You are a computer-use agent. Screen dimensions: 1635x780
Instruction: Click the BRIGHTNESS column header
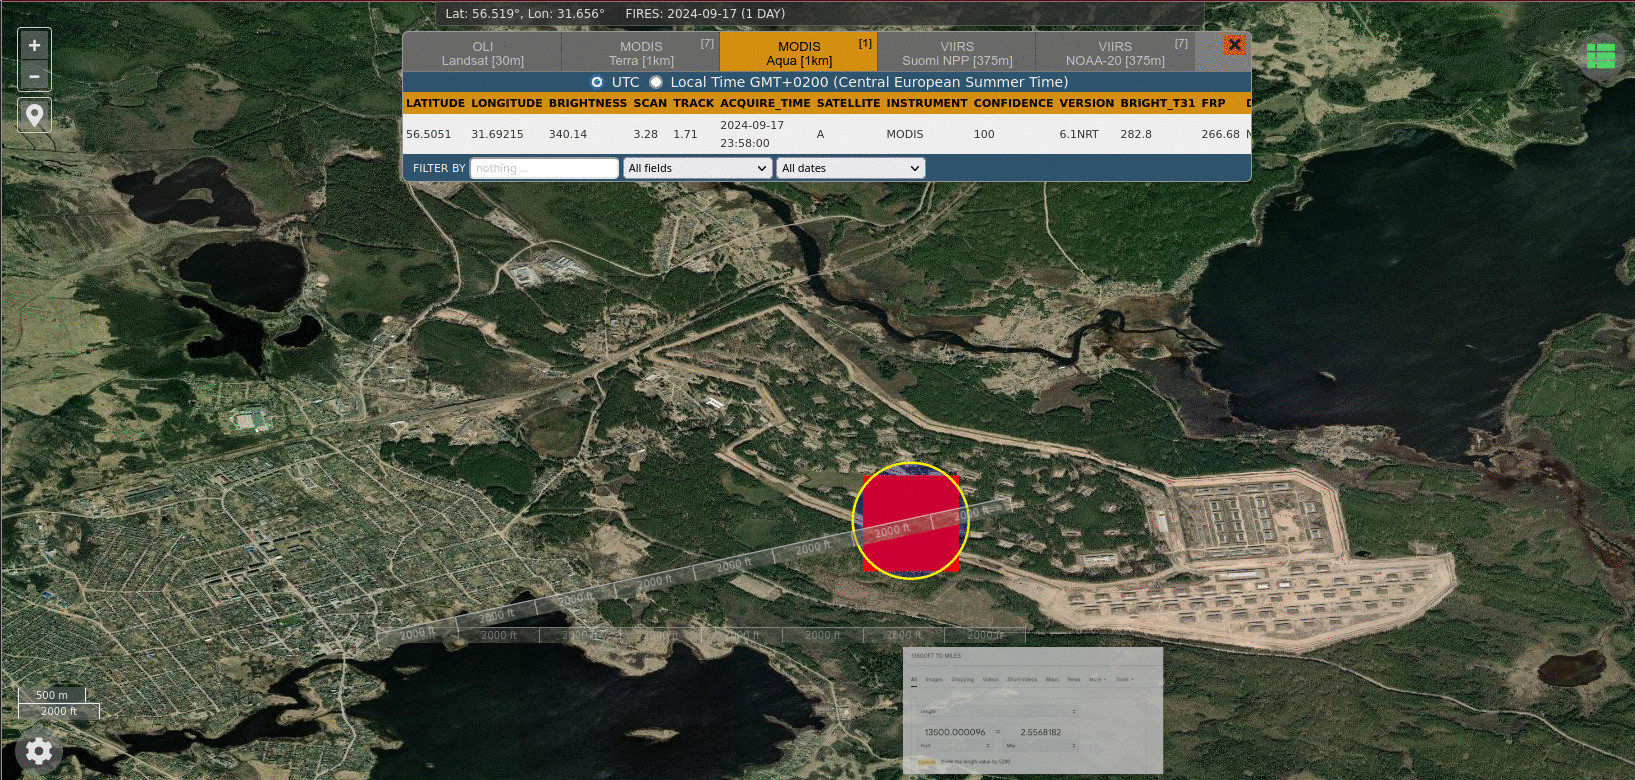pos(587,103)
